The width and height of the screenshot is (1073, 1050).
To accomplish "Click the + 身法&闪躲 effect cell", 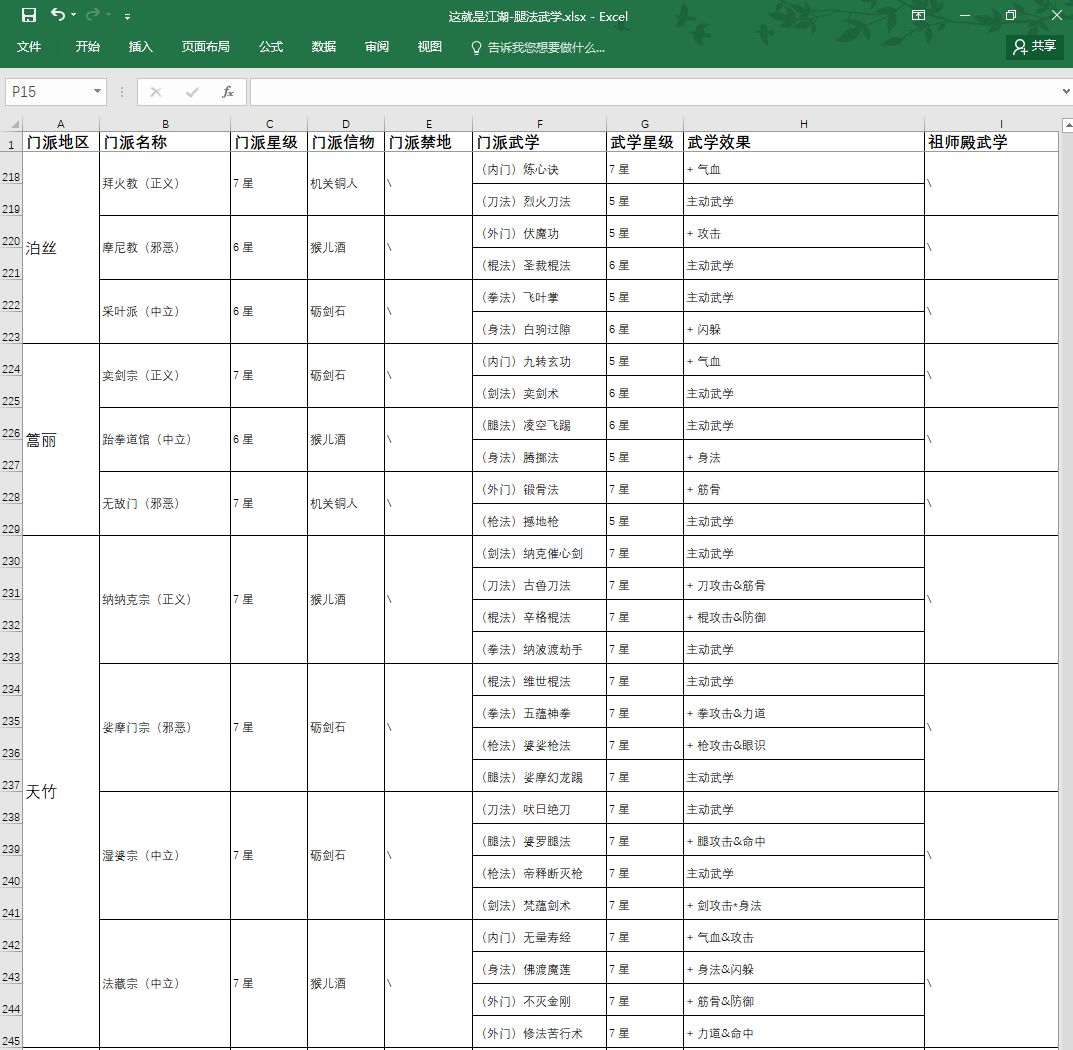I will pos(803,969).
